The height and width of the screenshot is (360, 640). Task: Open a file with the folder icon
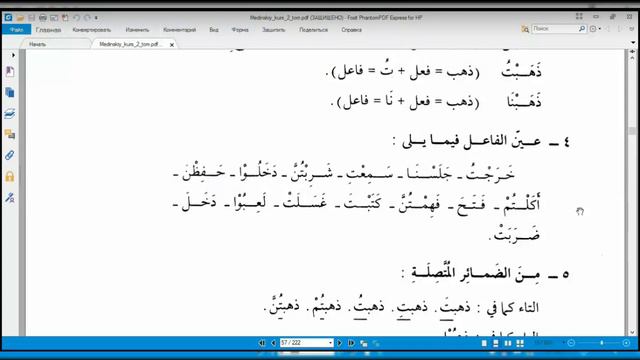pos(20,18)
